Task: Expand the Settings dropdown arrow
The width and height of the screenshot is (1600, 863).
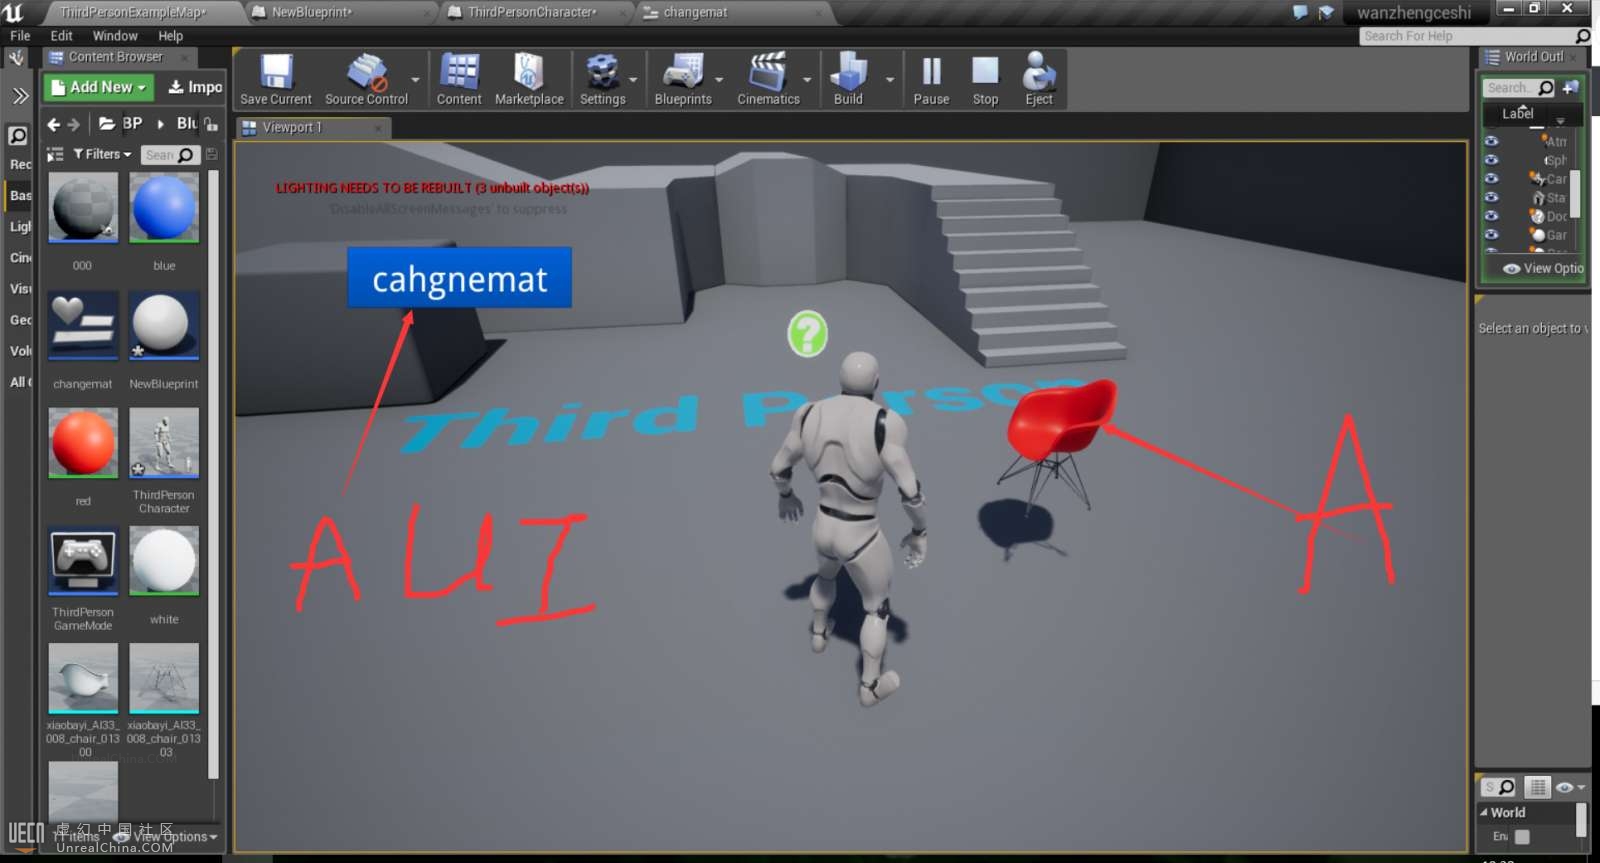Action: coord(633,79)
